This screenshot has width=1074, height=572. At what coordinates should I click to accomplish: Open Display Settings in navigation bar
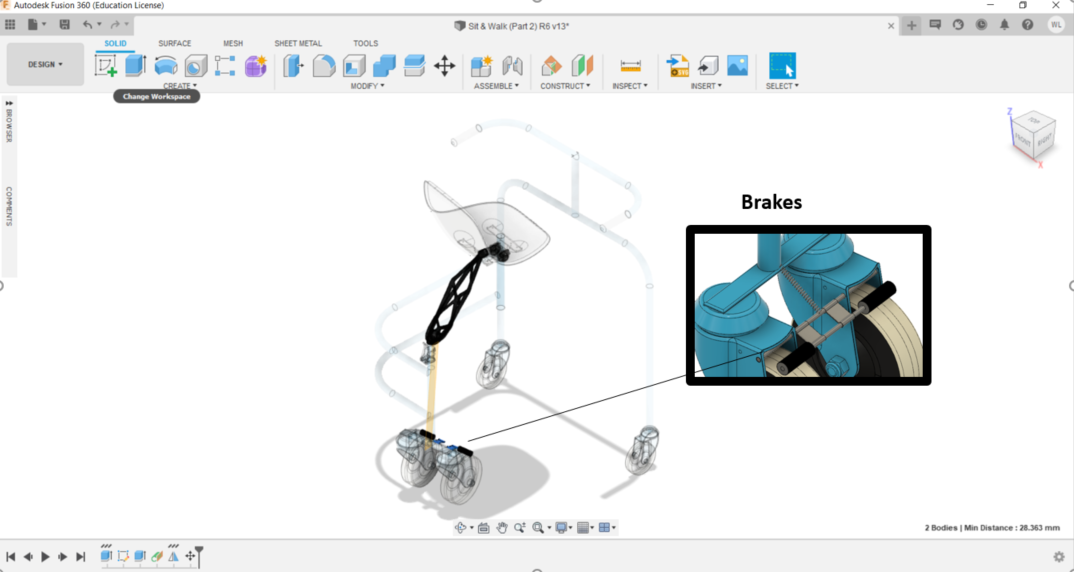pyautogui.click(x=564, y=527)
